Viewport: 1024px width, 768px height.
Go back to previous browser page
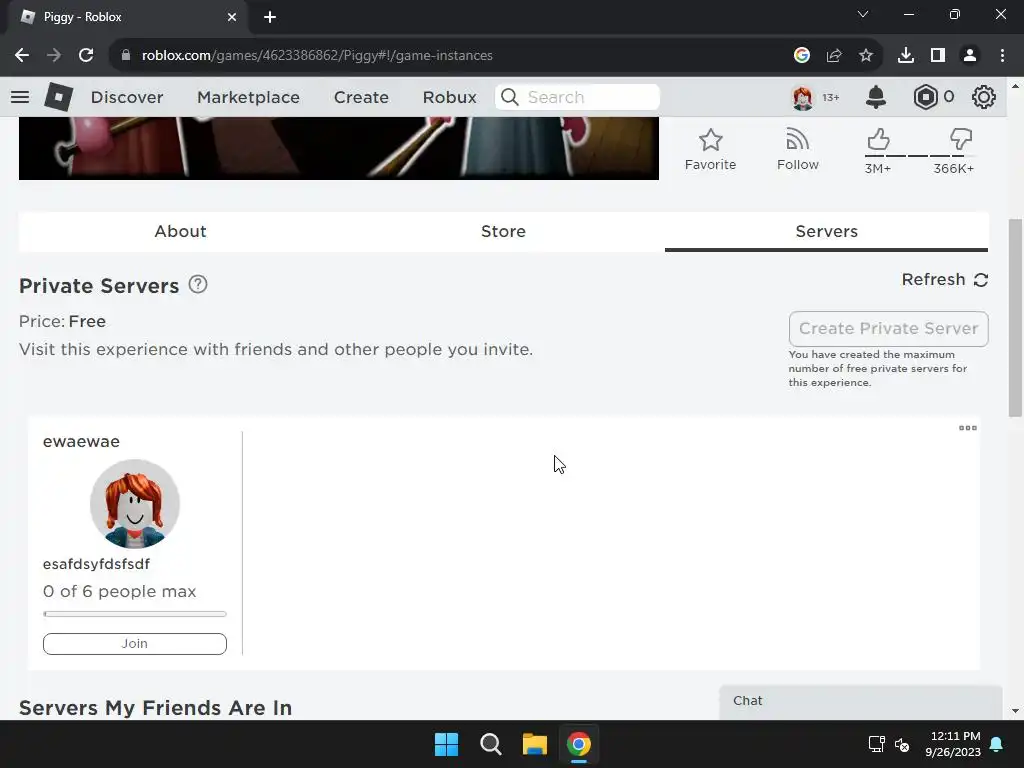22,56
